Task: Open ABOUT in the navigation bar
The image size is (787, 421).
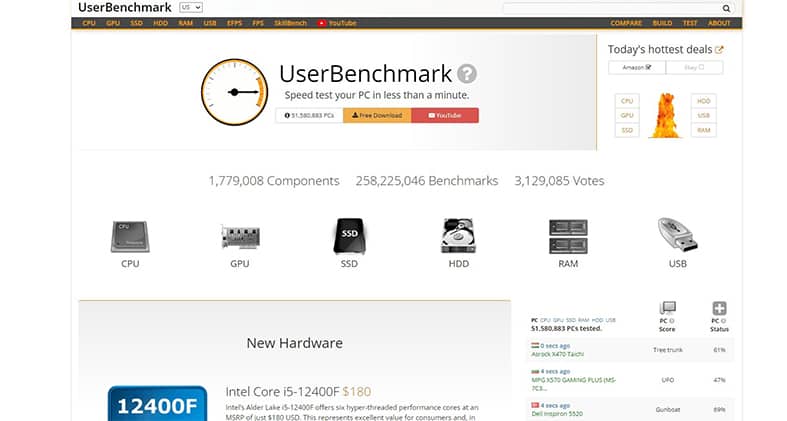Action: 719,23
